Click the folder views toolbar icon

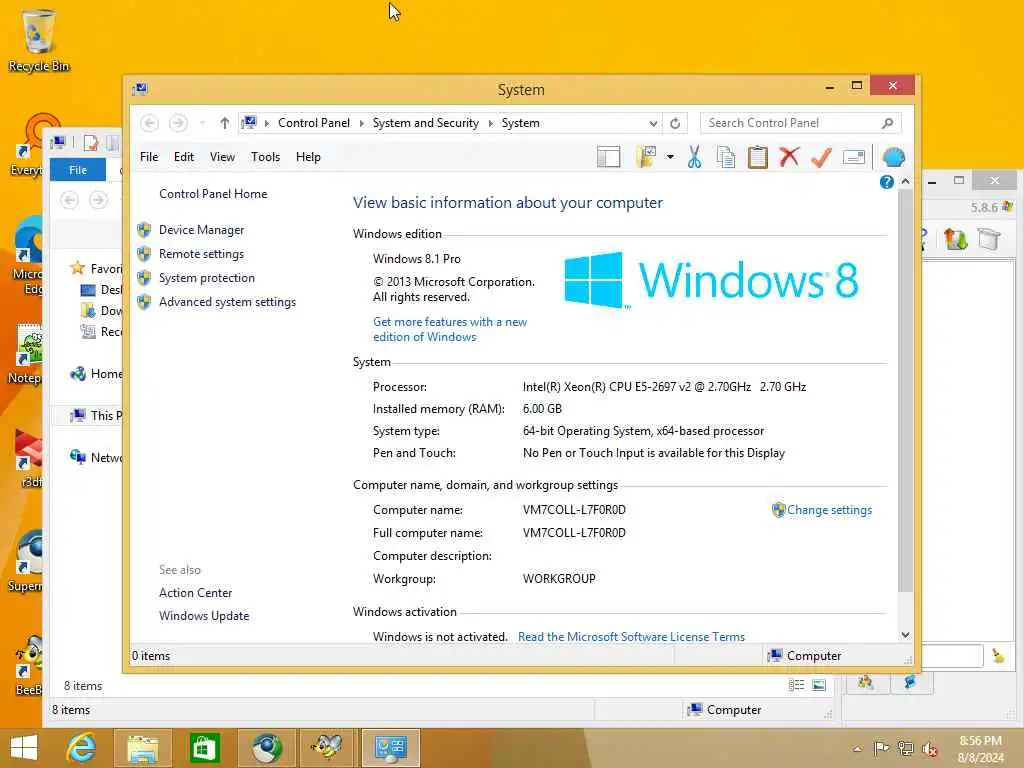point(646,157)
